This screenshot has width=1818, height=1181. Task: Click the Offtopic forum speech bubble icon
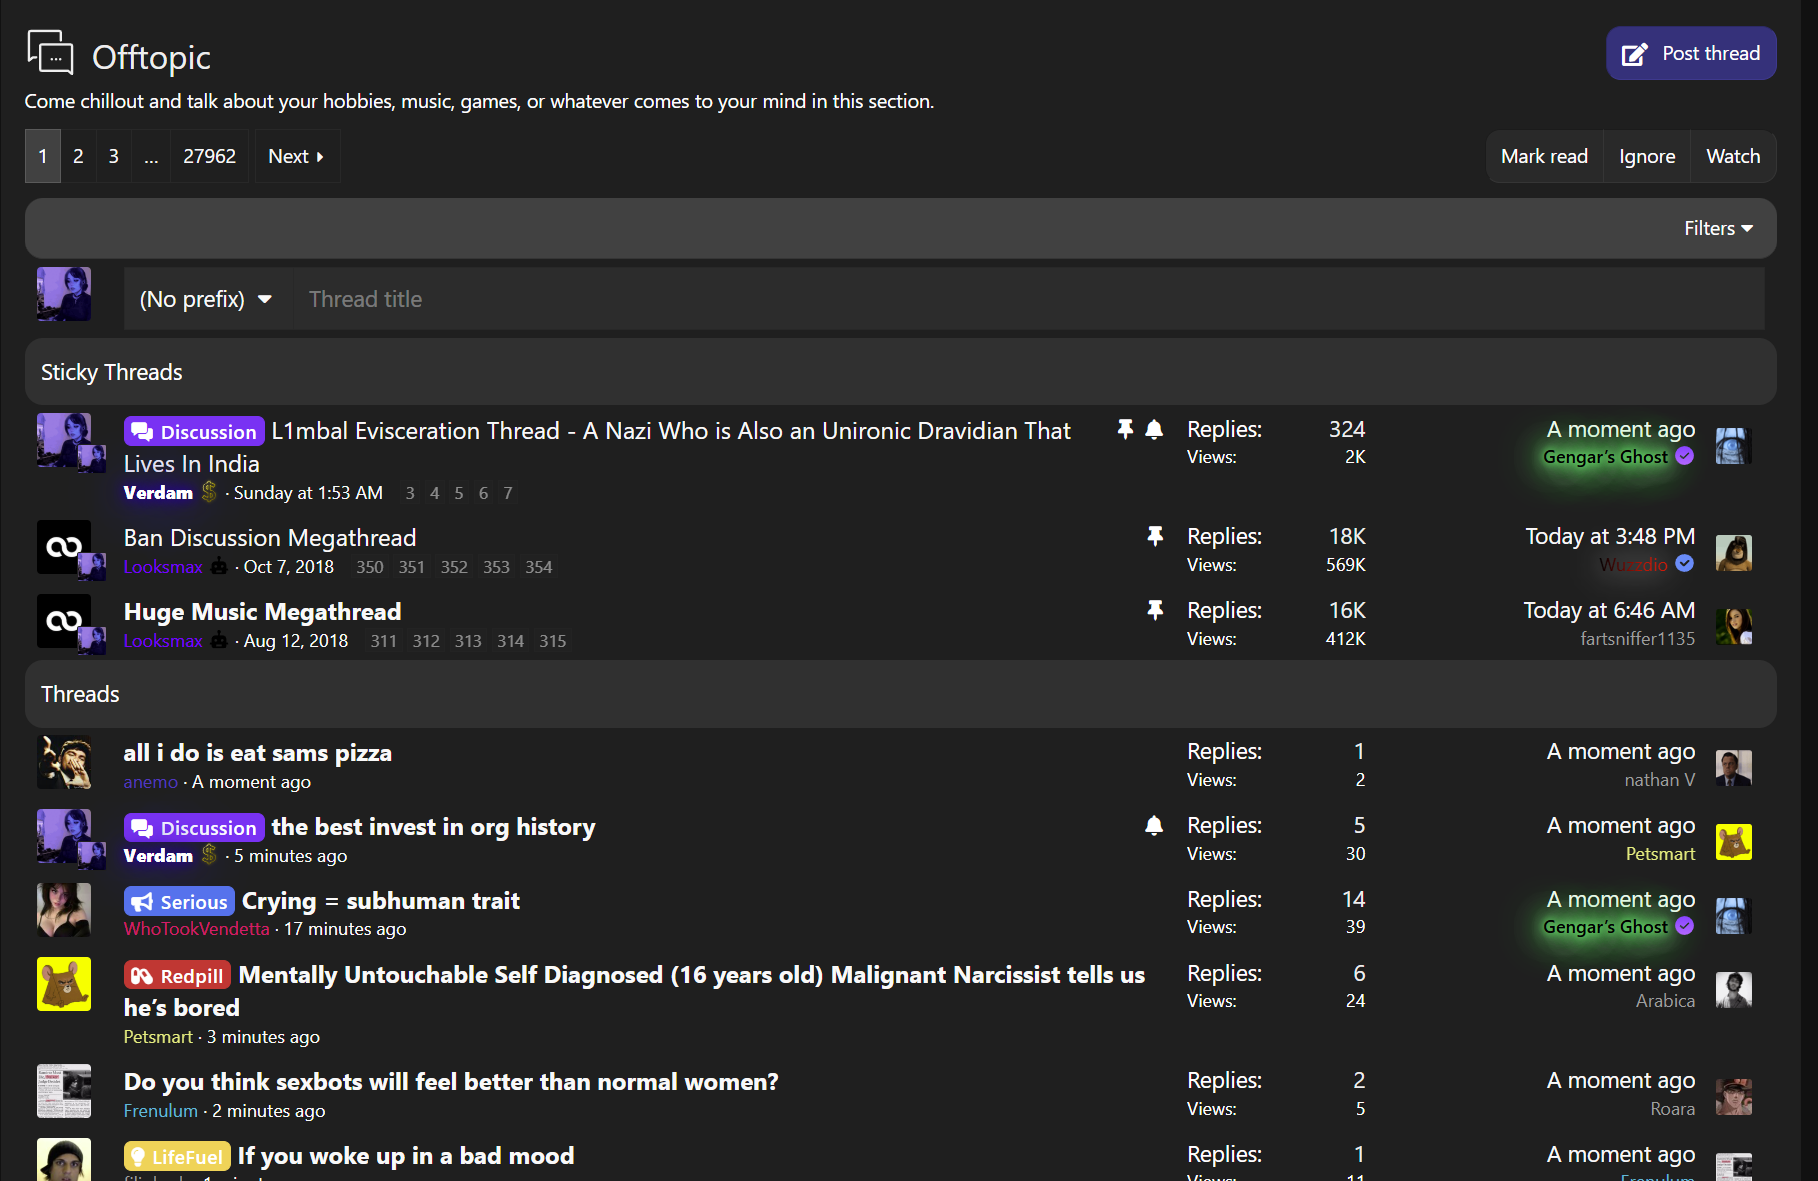click(50, 53)
